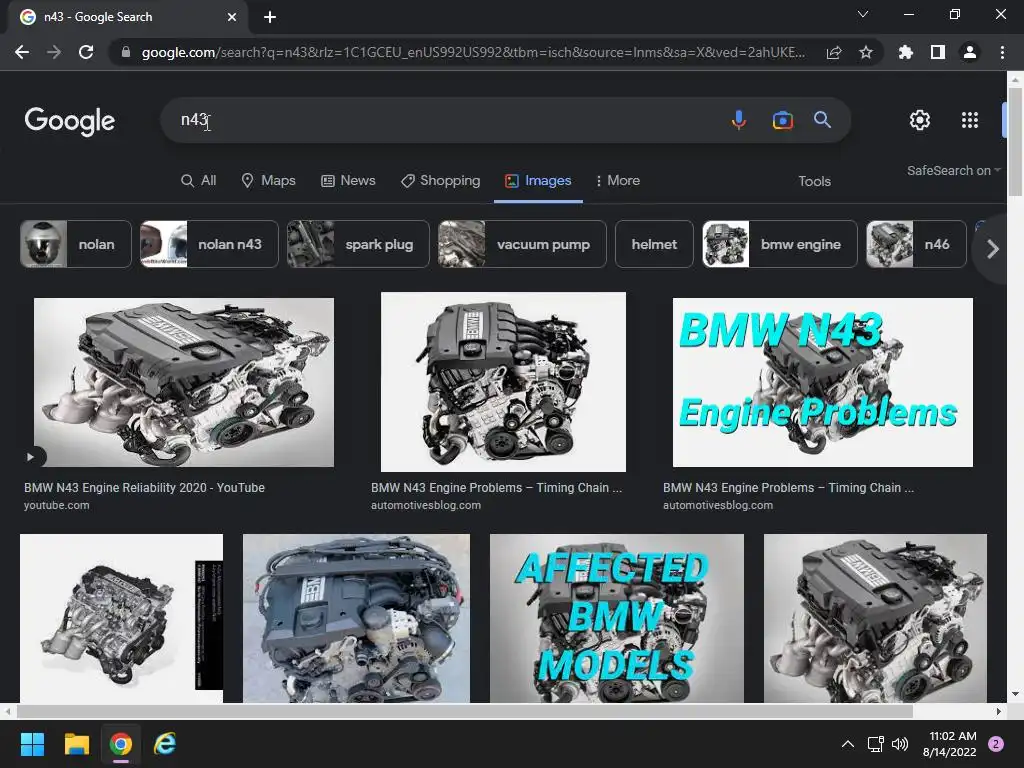Open the Chrome side panel icon
The height and width of the screenshot is (768, 1024).
938,52
